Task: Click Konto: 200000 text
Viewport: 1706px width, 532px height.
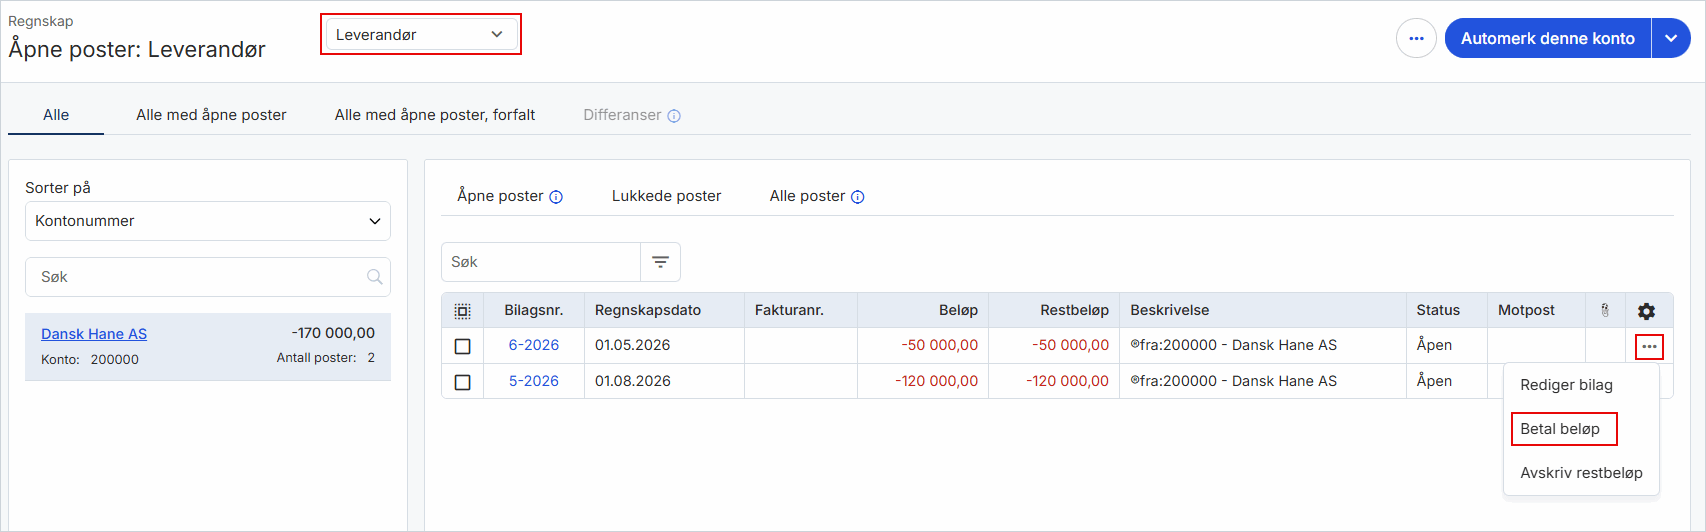Action: [90, 359]
